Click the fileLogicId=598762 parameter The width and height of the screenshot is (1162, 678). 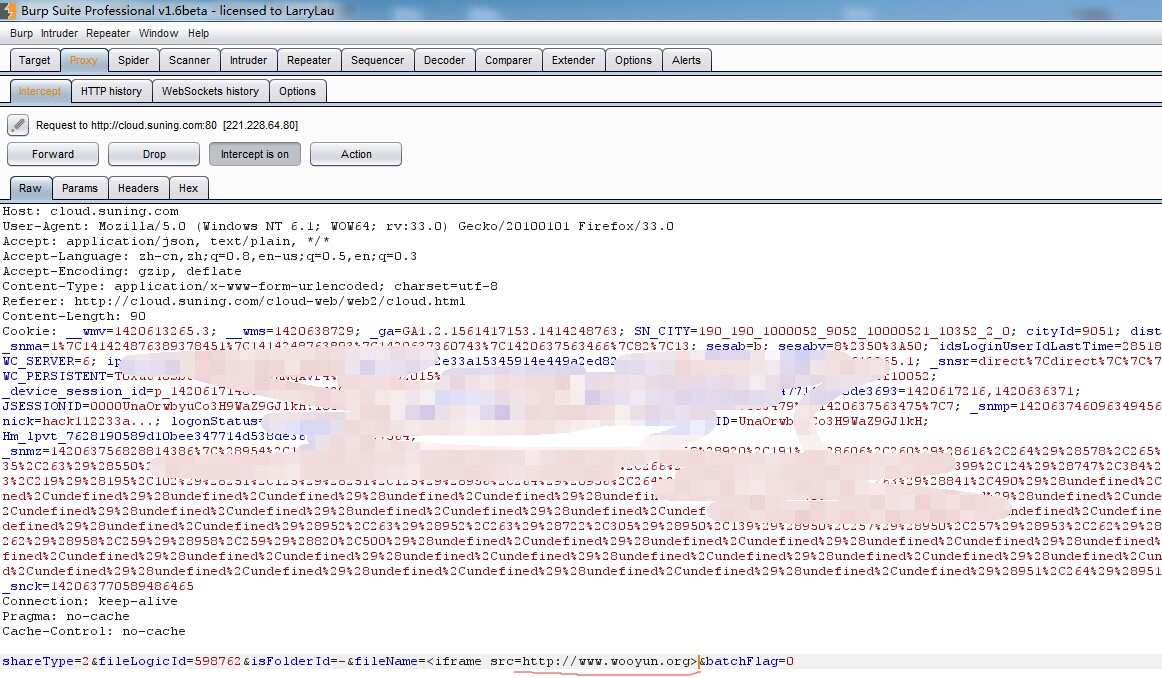(x=170, y=661)
